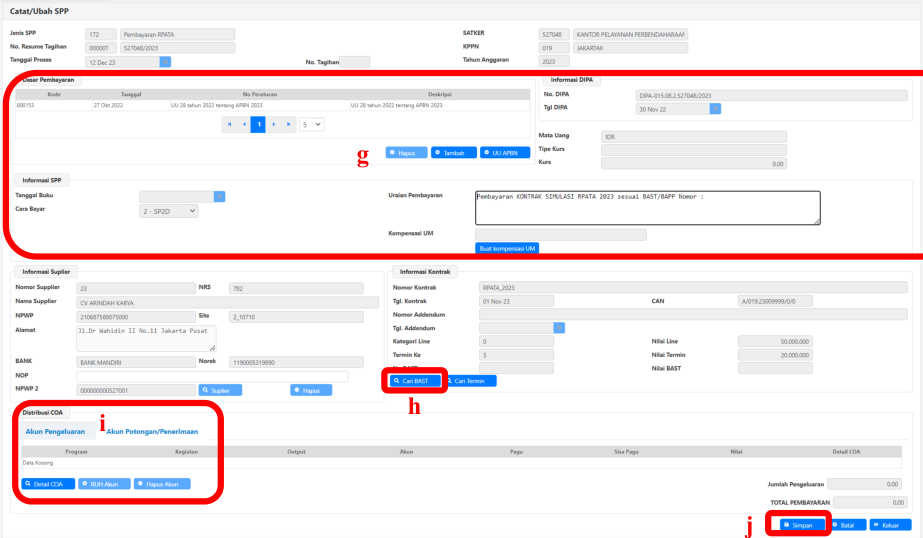This screenshot has width=923, height=538.
Task: Click the Buat kompensasi UM button
Action: tap(509, 248)
